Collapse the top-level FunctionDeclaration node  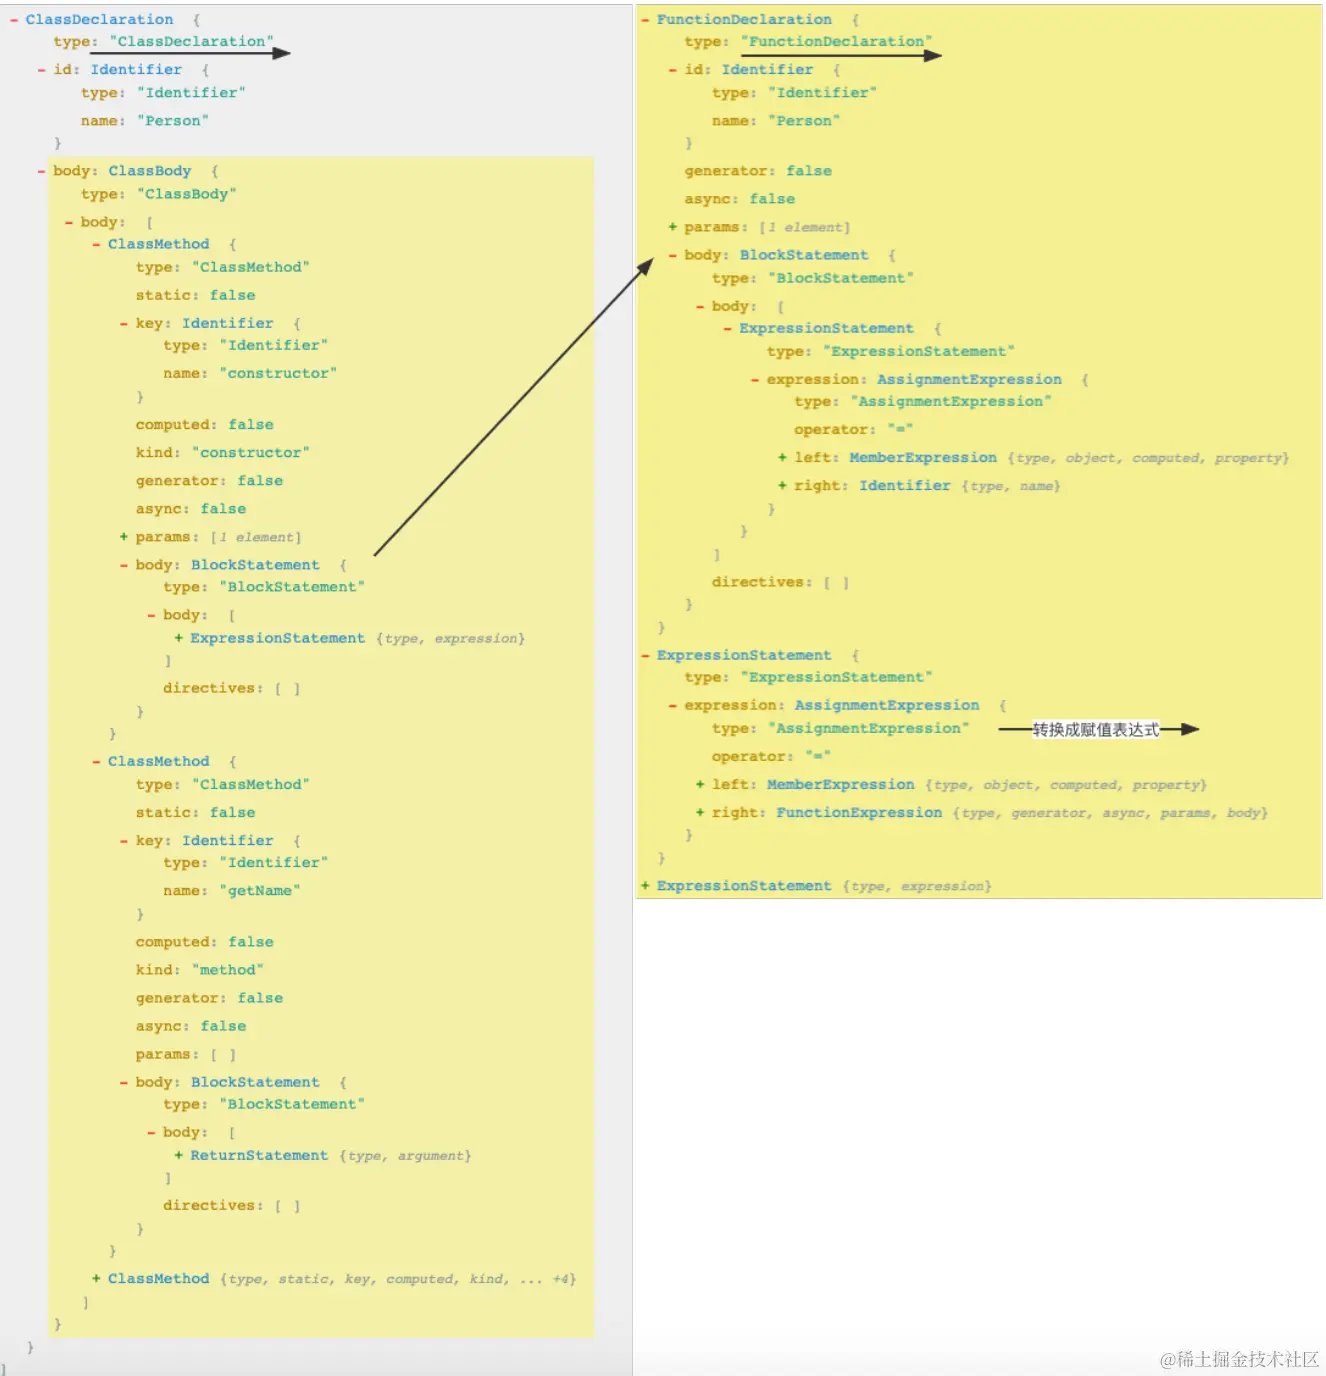coord(645,20)
